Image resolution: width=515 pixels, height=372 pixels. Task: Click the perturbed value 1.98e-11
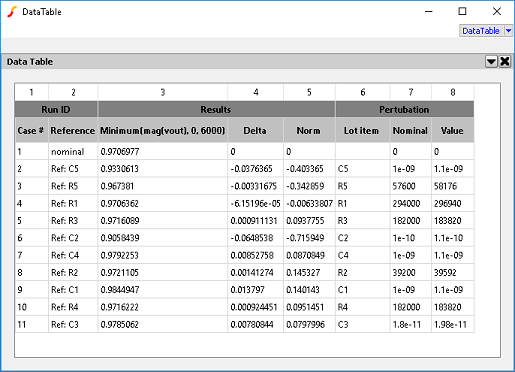(x=453, y=324)
